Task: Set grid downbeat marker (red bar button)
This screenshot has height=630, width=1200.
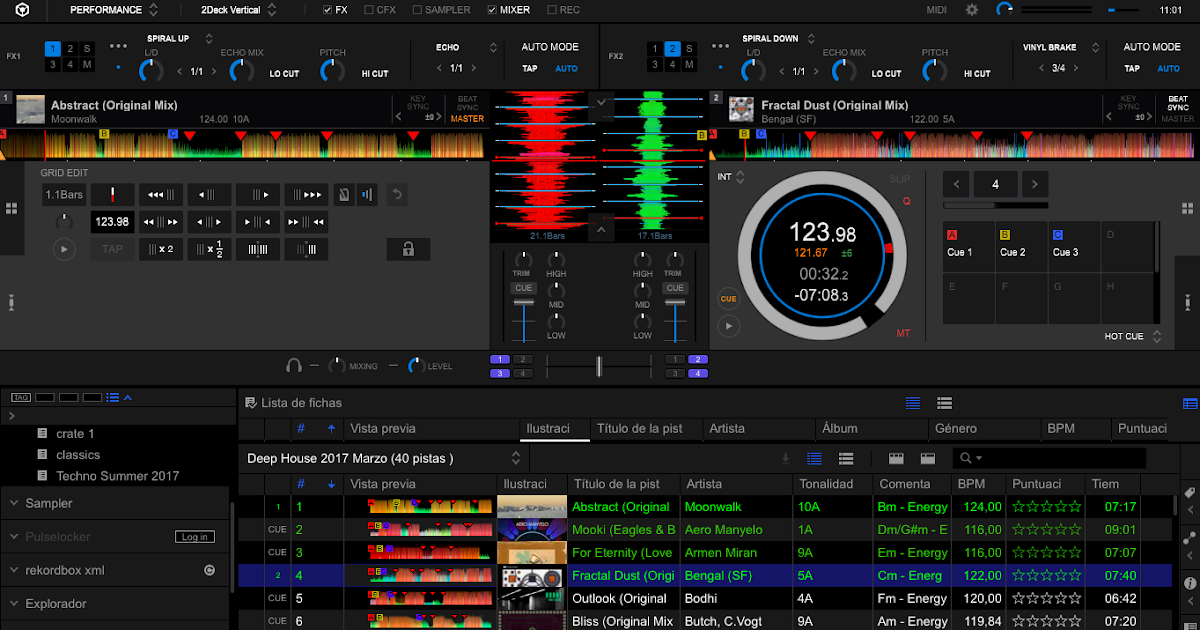Action: [x=112, y=194]
